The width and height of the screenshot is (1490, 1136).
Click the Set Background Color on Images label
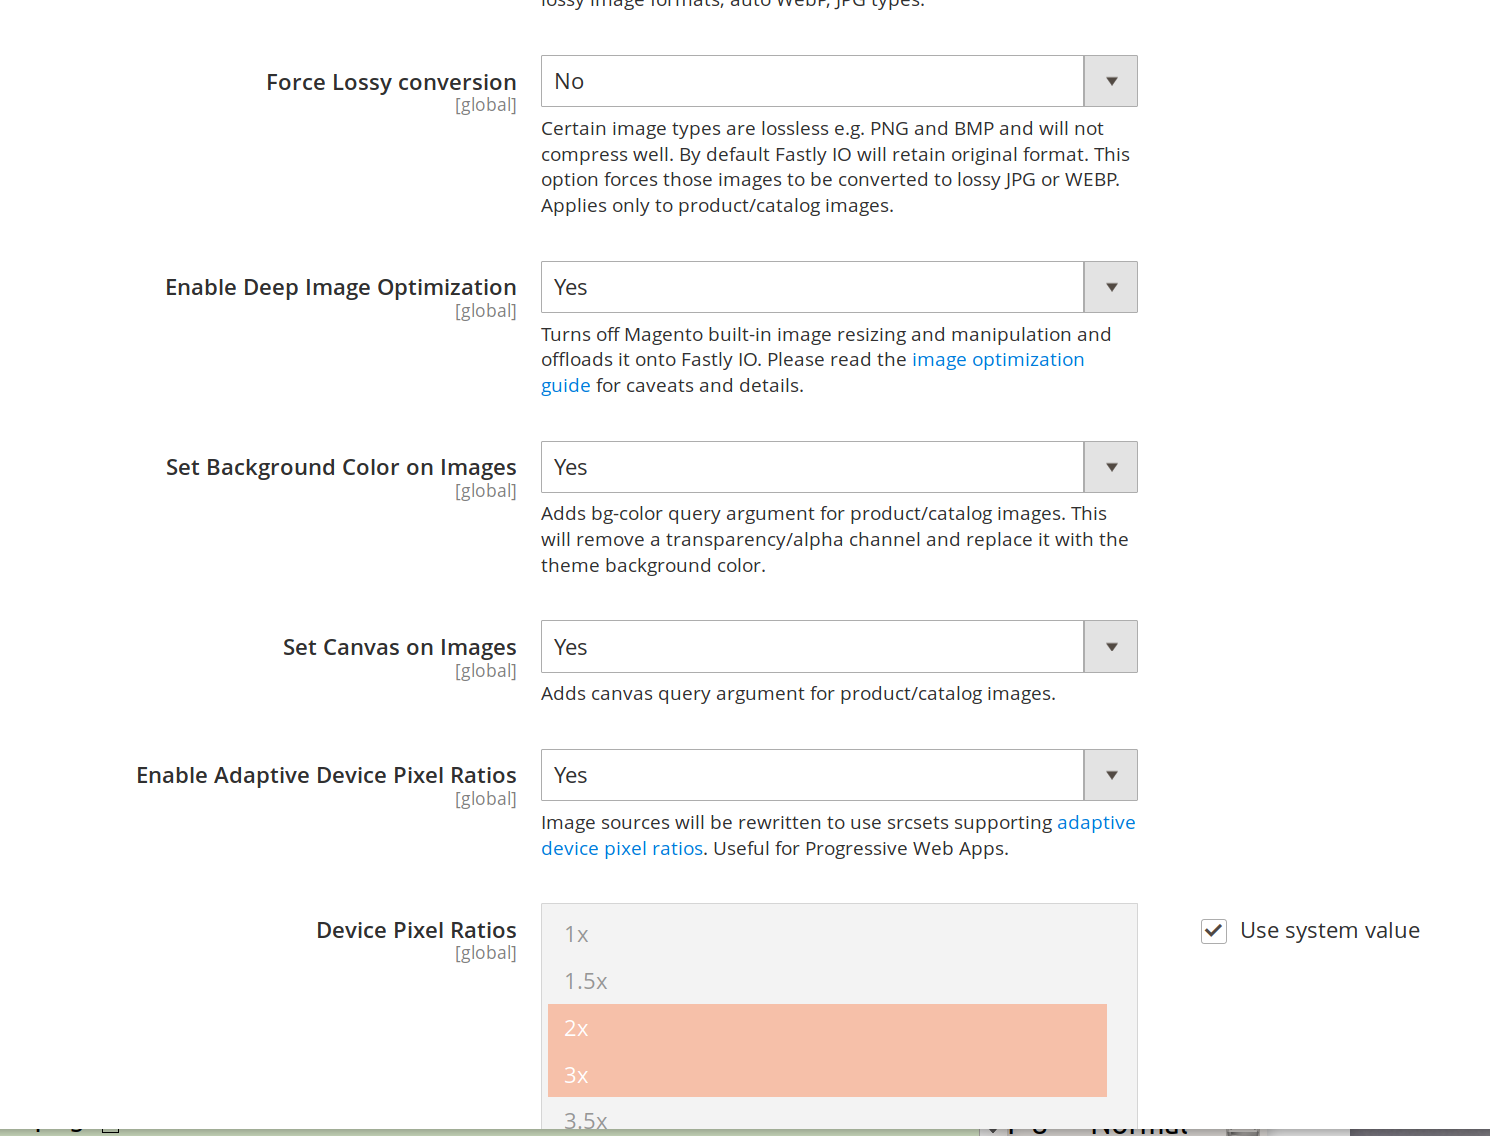tap(341, 468)
